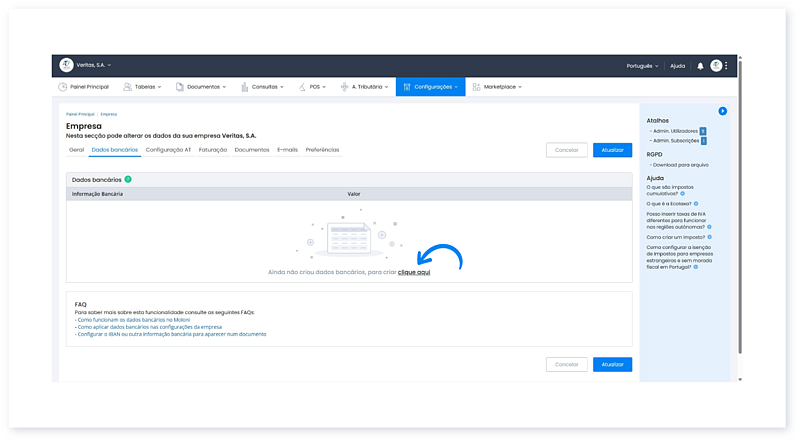Click the Atualizar button beside the tabs
Screen dimensions: 800x442
[x=612, y=150]
